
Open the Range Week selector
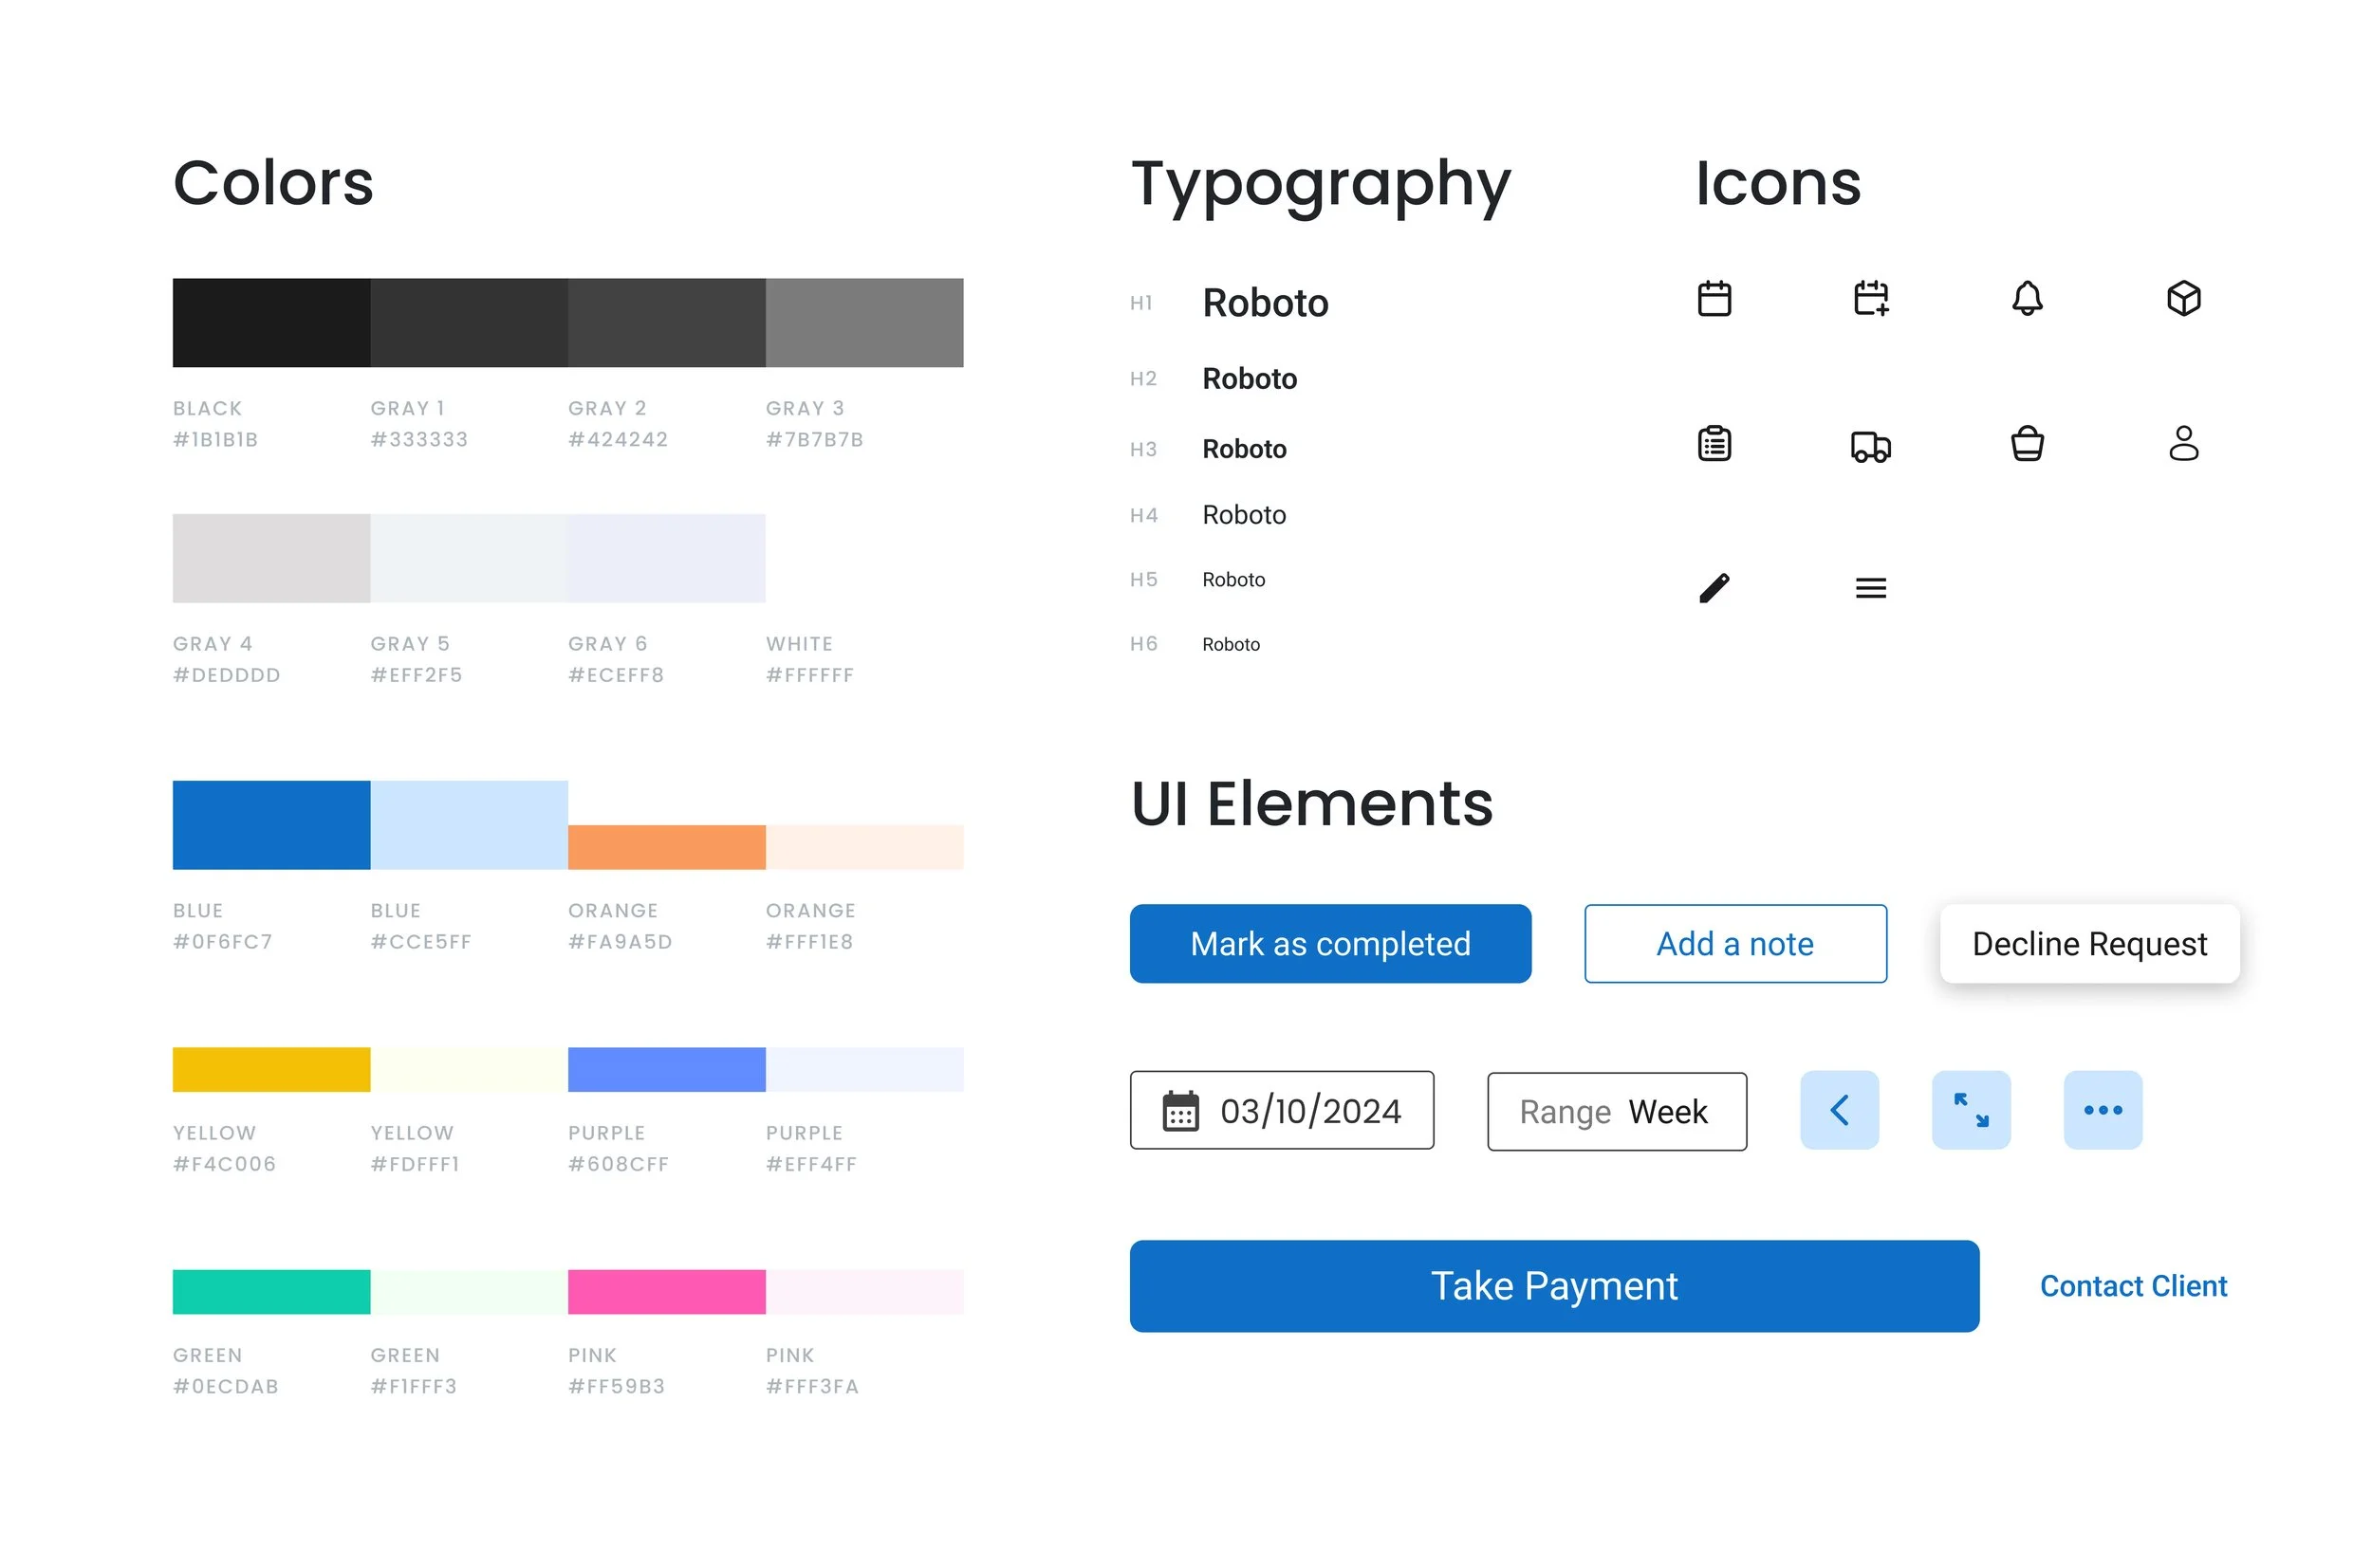[x=1616, y=1111]
